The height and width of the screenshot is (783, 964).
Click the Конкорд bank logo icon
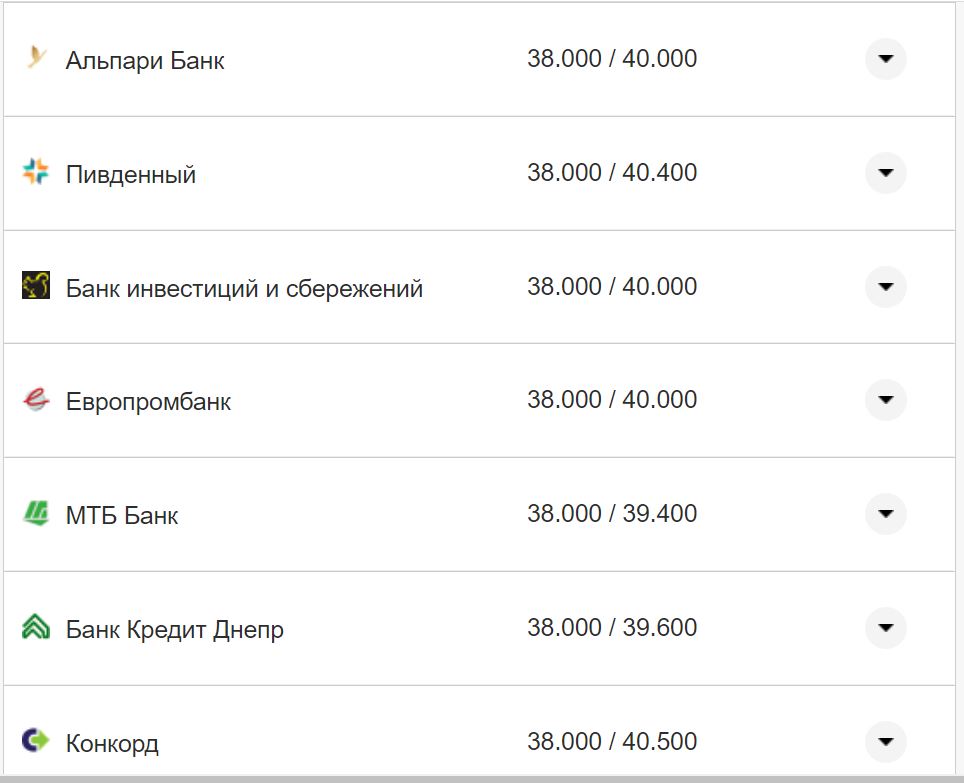[36, 741]
